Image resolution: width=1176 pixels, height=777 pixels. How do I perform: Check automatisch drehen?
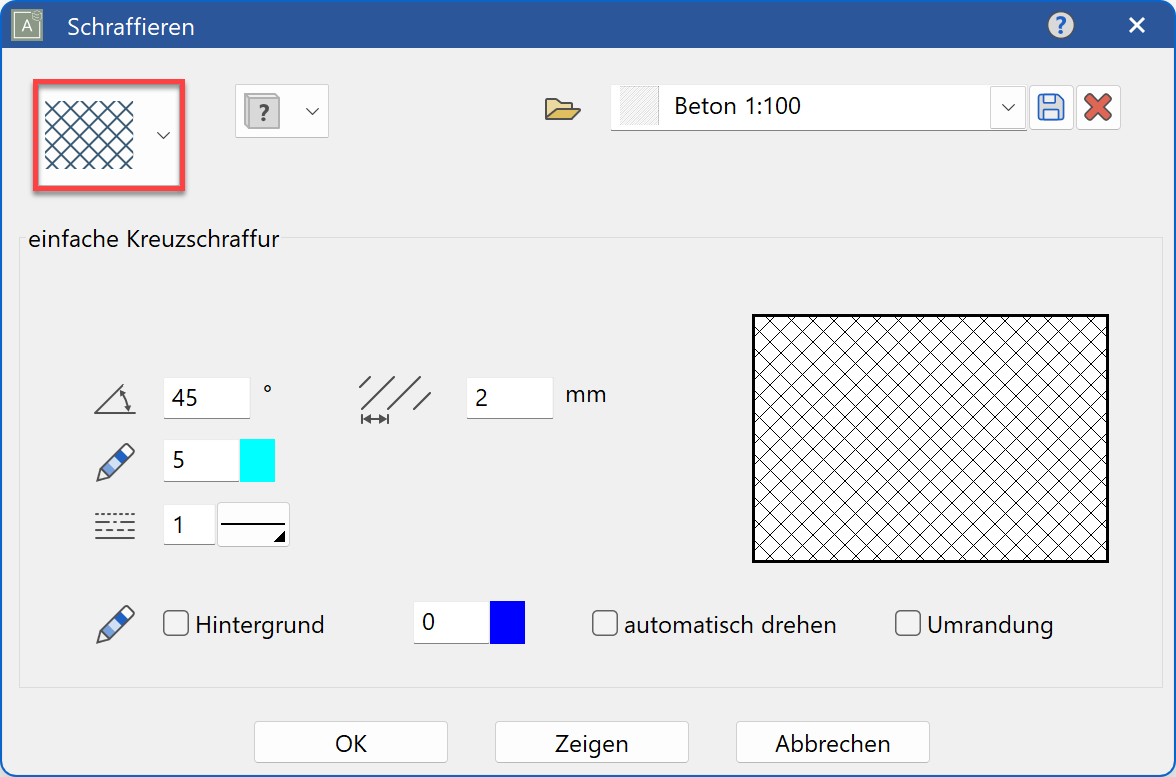pyautogui.click(x=605, y=623)
